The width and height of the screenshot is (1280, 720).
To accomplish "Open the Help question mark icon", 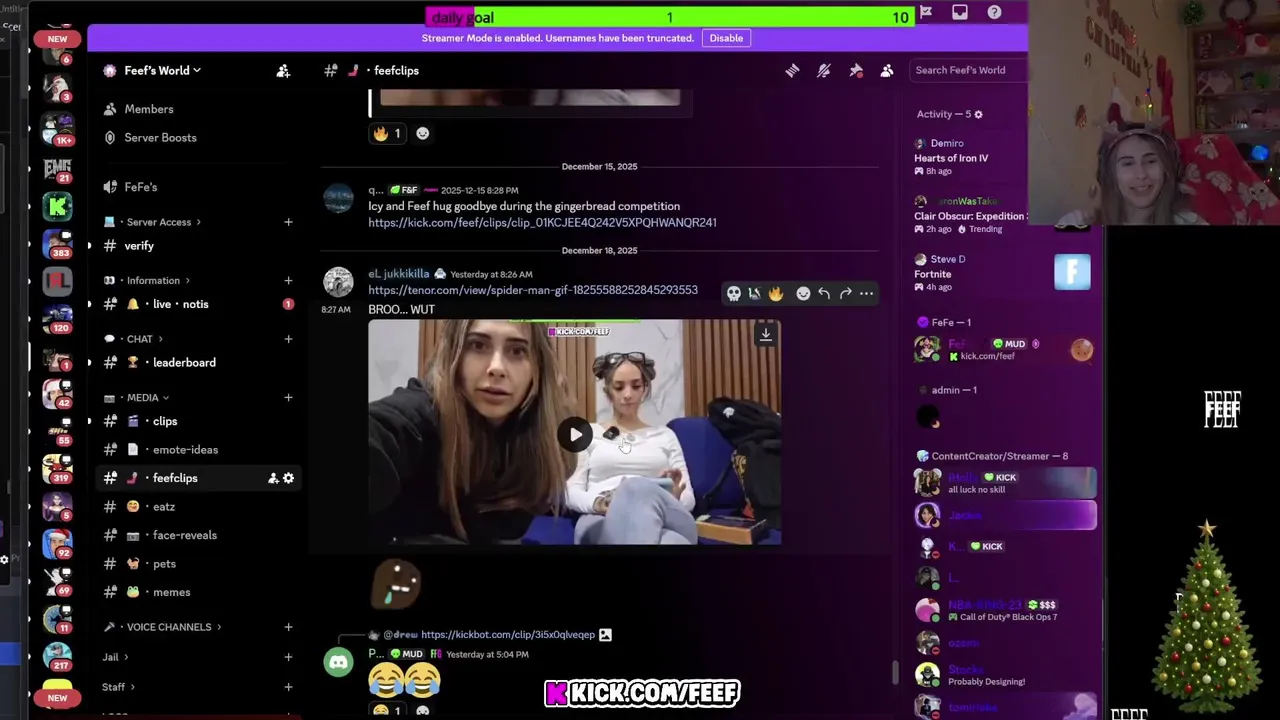I will point(994,12).
